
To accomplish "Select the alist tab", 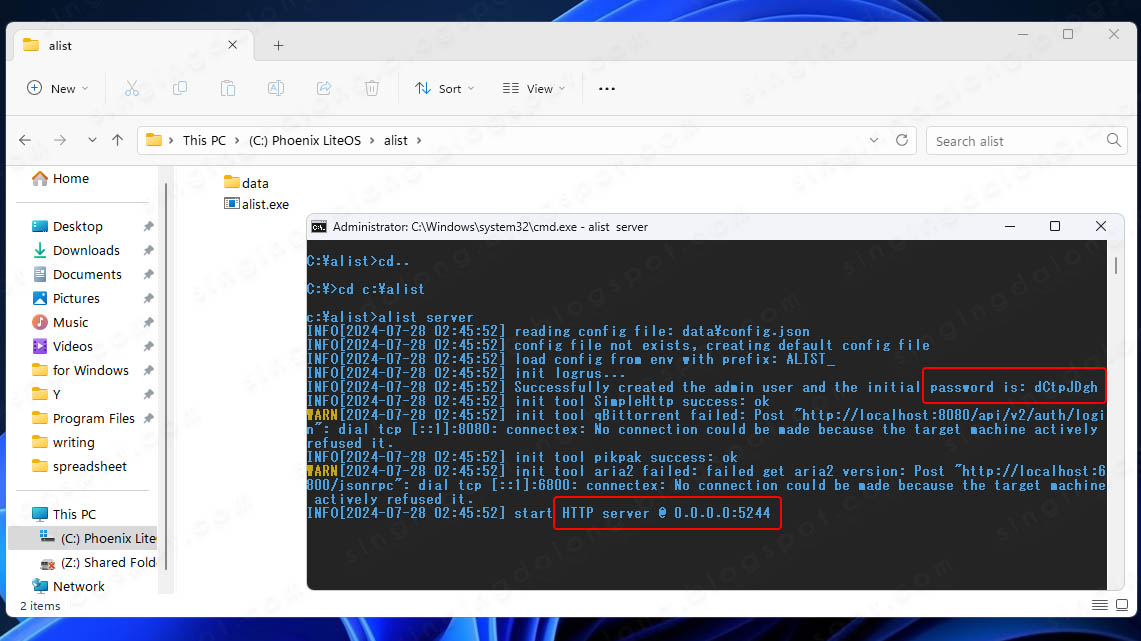I will coord(131,46).
